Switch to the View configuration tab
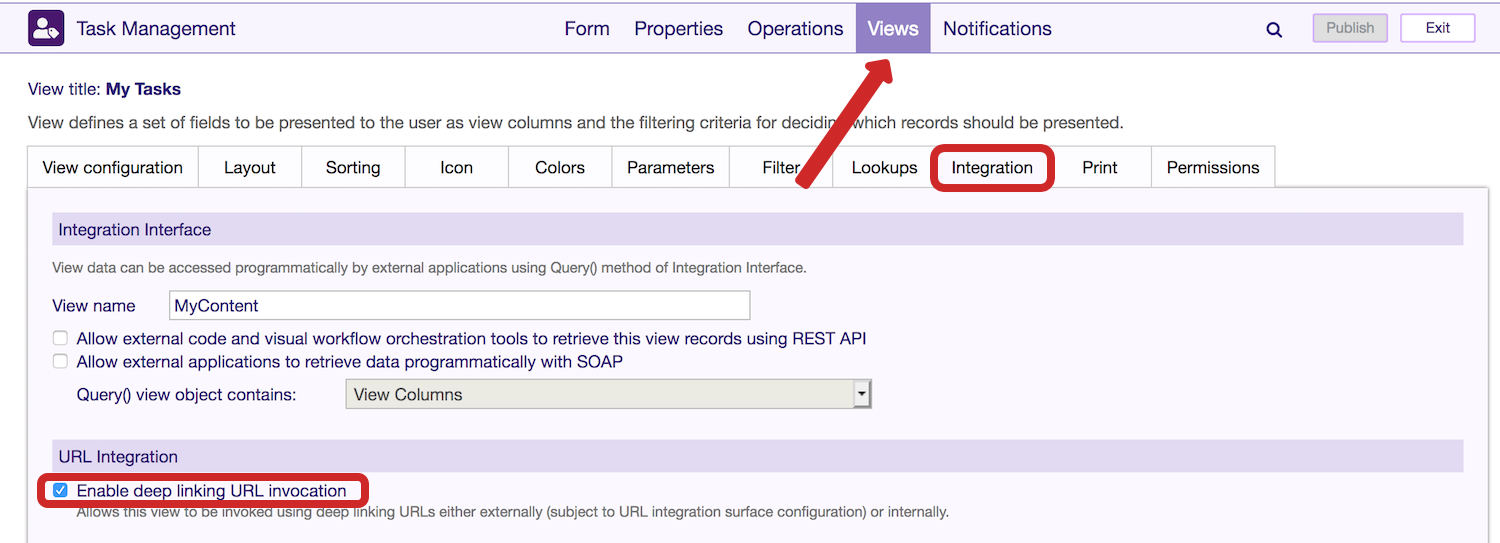The height and width of the screenshot is (543, 1500). pos(113,167)
